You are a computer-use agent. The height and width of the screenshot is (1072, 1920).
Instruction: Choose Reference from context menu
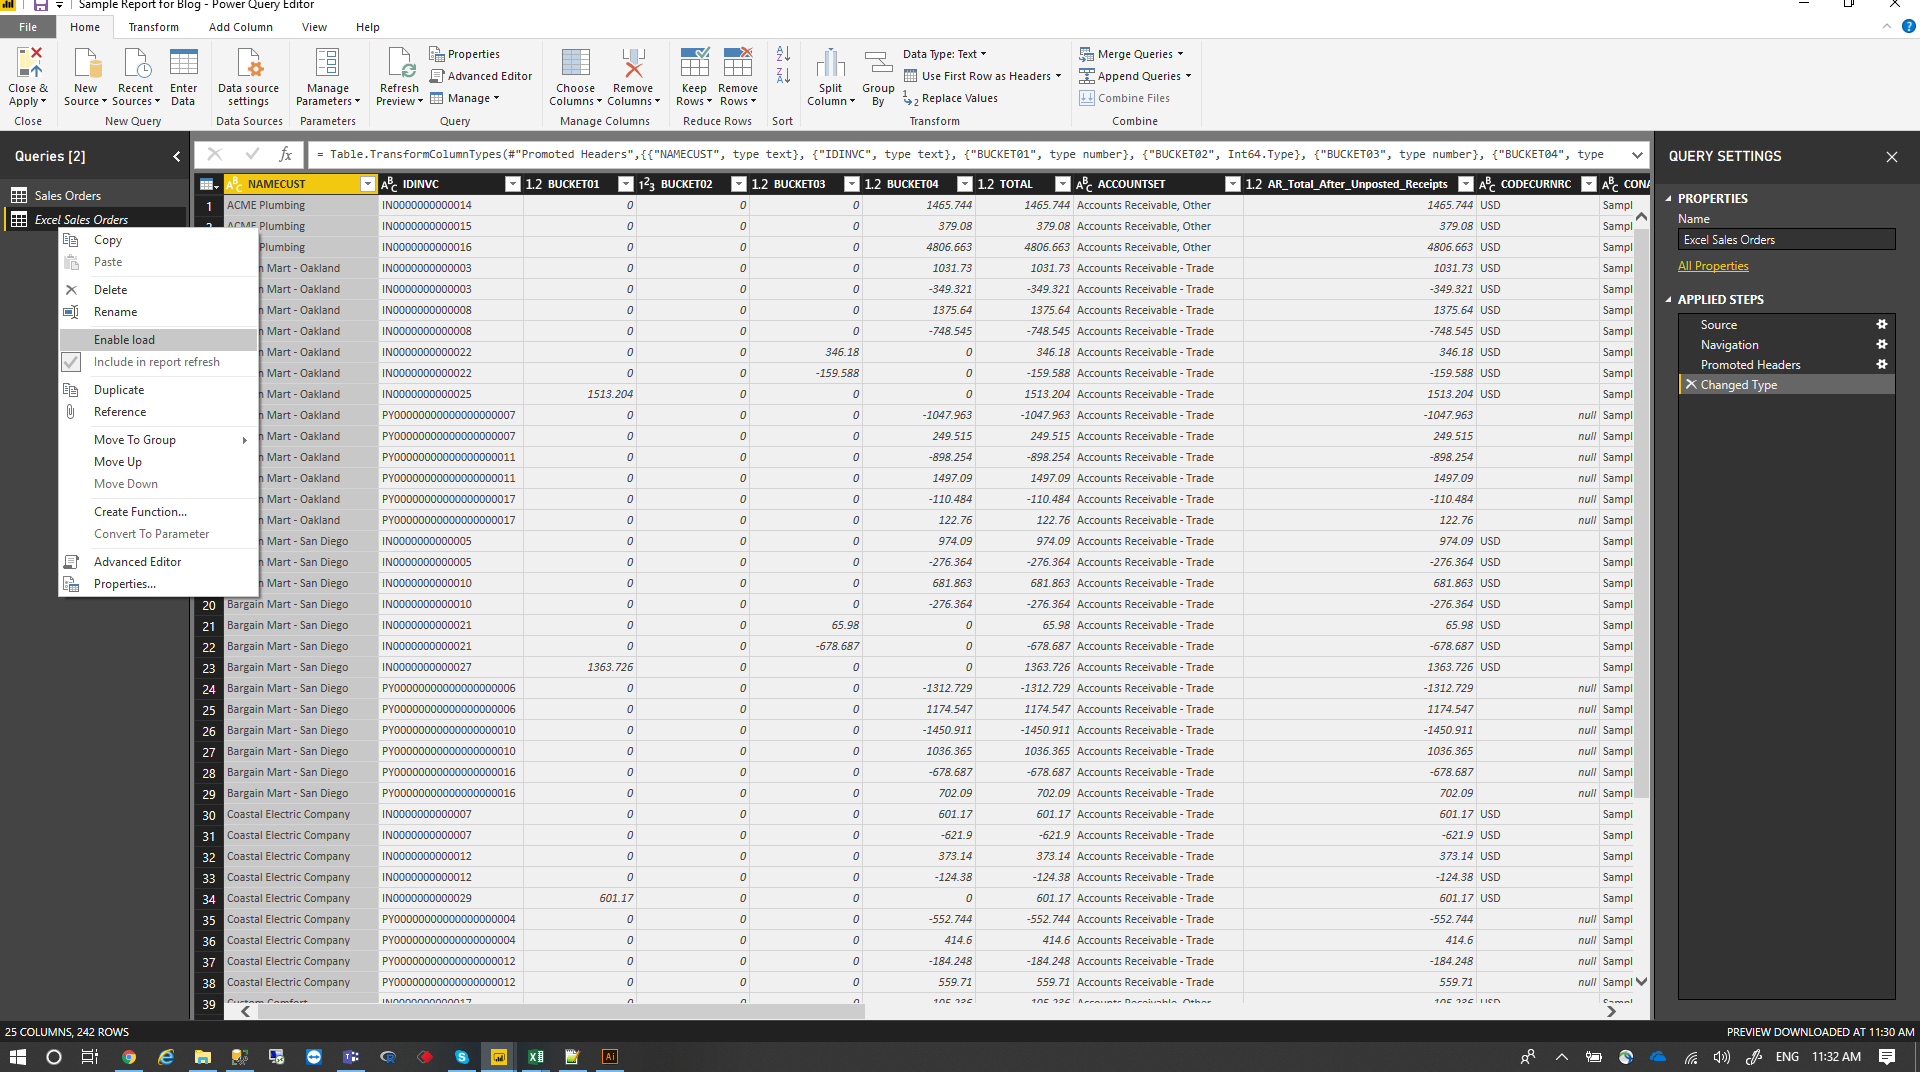(157, 412)
